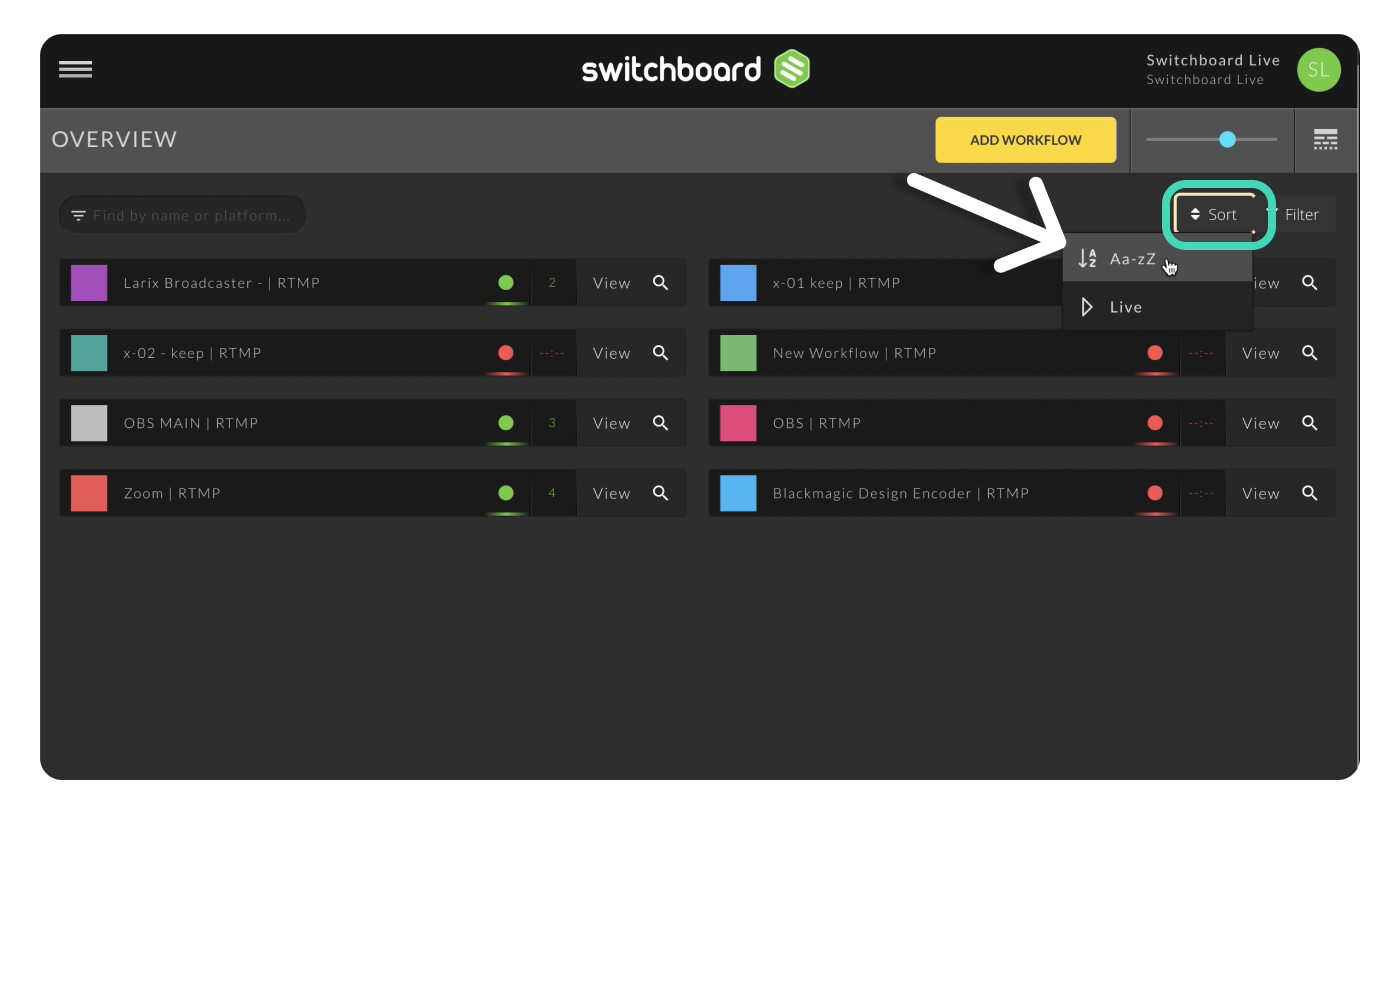View the OBS | RTMP workflow
The height and width of the screenshot is (1000, 1400).
click(1260, 423)
